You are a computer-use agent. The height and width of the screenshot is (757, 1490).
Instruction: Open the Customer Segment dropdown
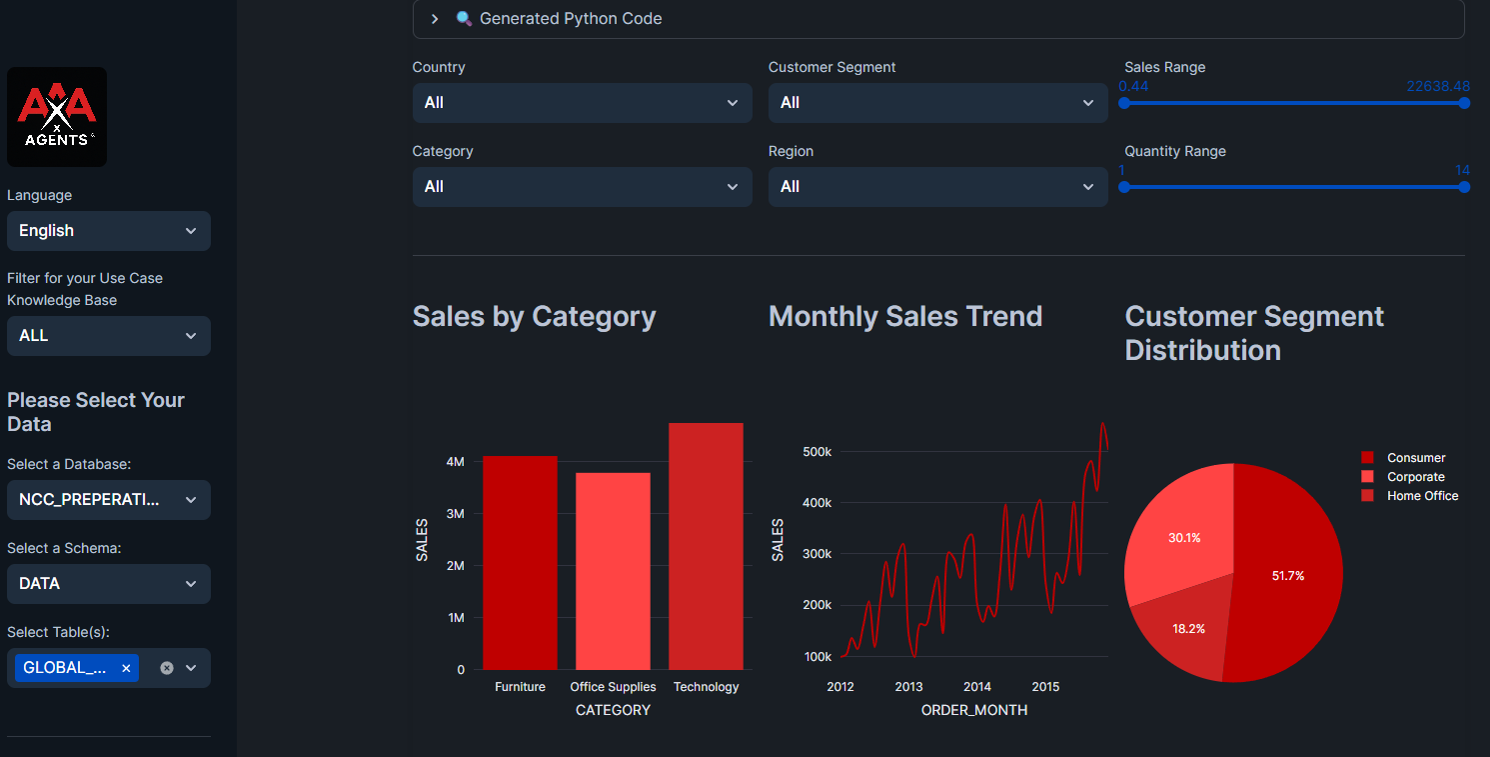pyautogui.click(x=937, y=103)
